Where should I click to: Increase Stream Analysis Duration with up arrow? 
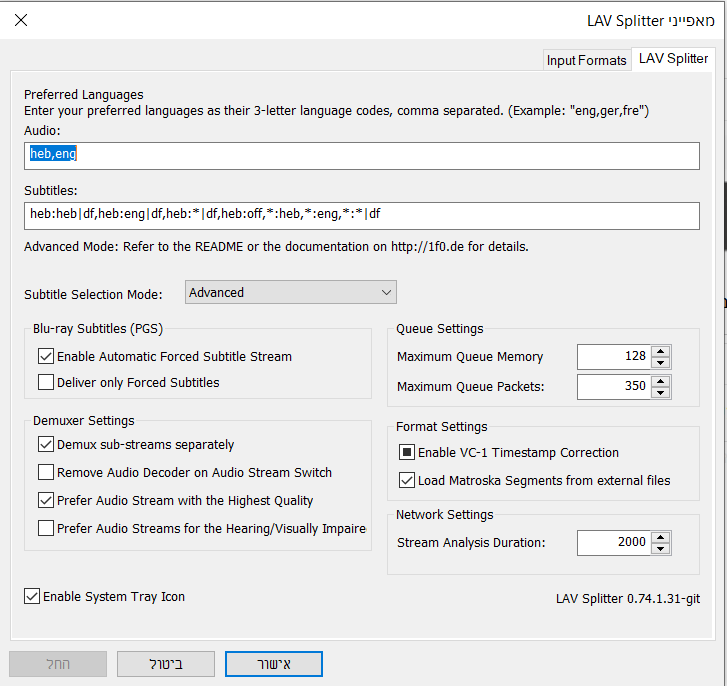click(x=661, y=537)
